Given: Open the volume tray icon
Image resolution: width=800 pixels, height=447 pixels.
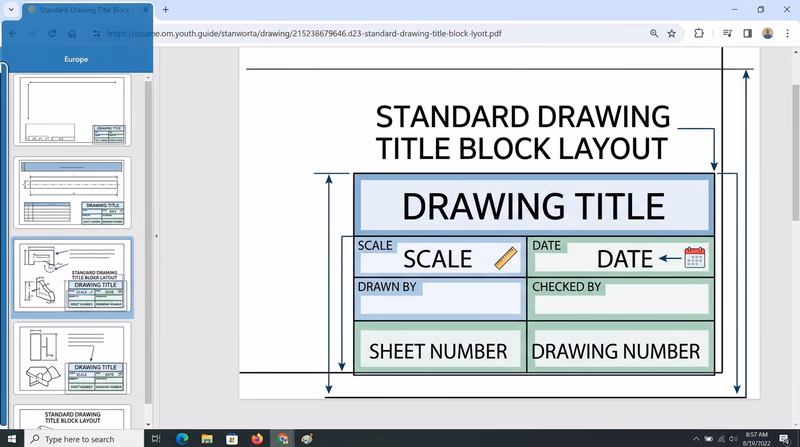Looking at the screenshot, I should (734, 439).
